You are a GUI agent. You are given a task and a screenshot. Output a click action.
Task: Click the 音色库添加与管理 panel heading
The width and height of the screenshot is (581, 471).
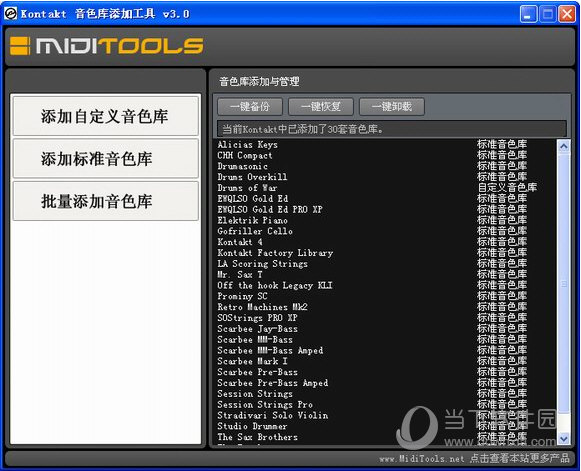(259, 81)
